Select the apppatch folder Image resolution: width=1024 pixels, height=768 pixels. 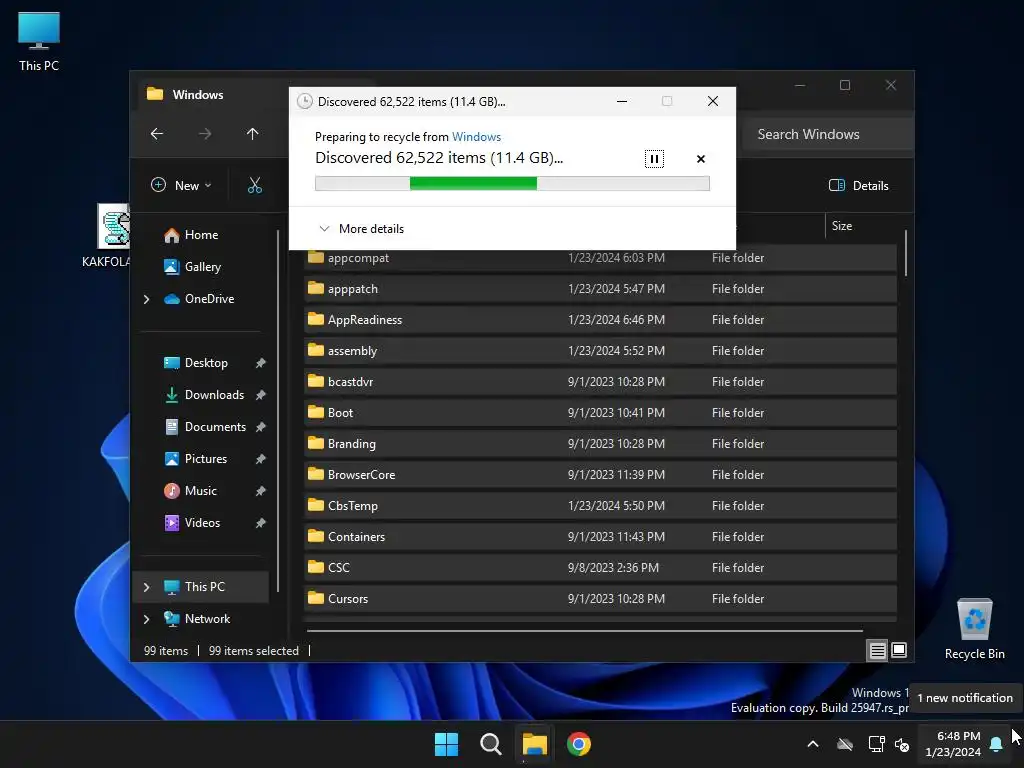point(600,289)
